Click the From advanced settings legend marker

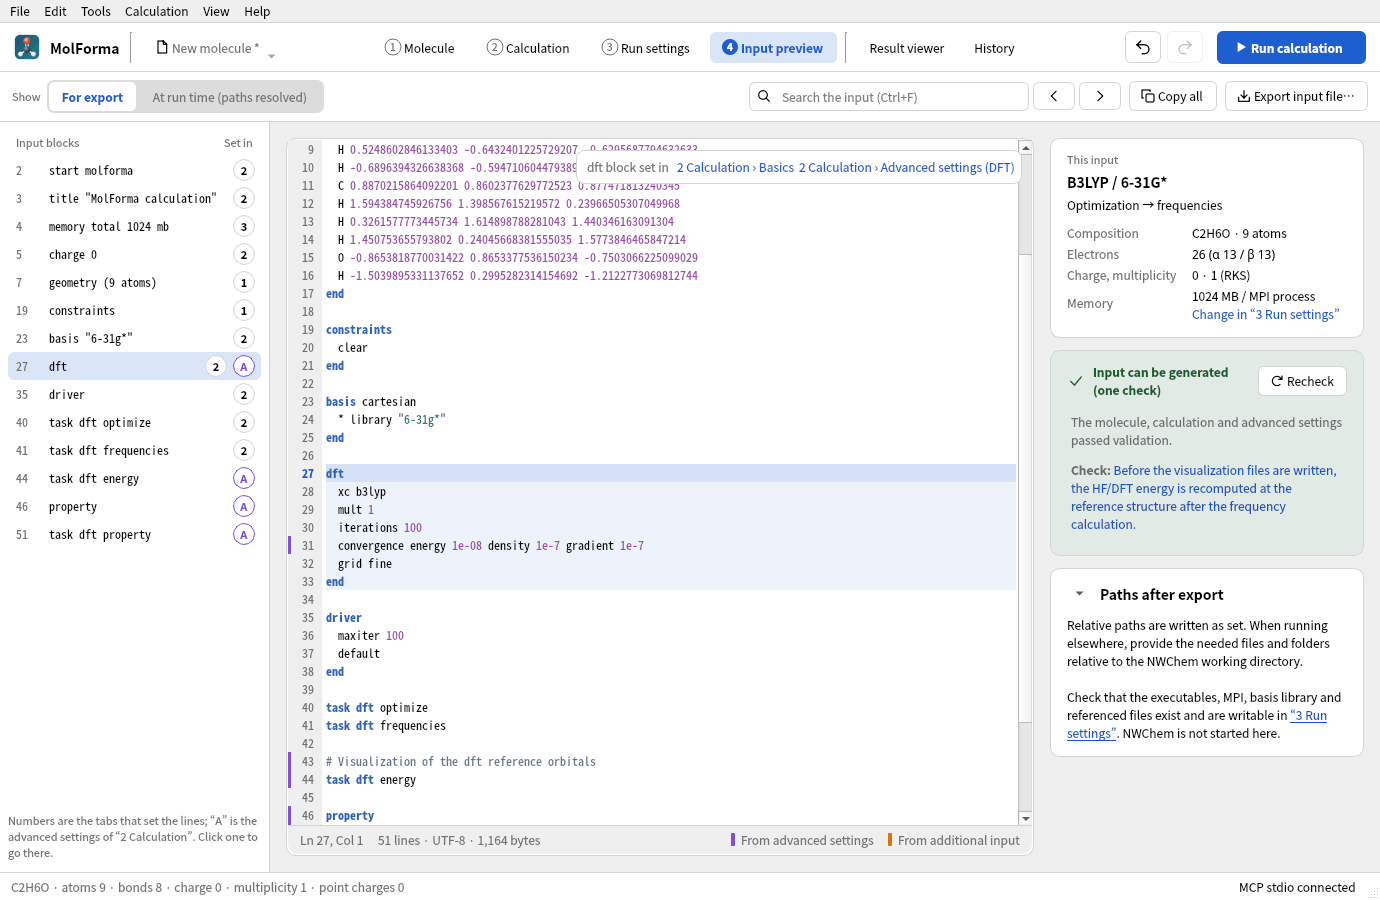[x=733, y=840]
